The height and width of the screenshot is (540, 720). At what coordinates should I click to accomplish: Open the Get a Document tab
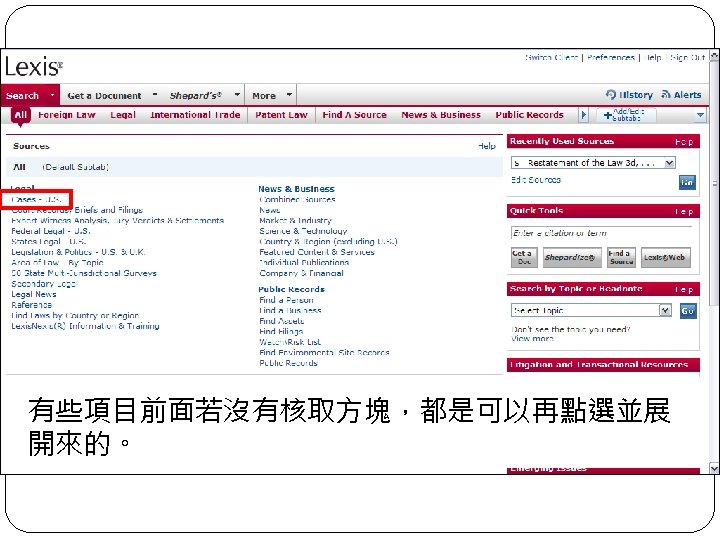coord(104,96)
